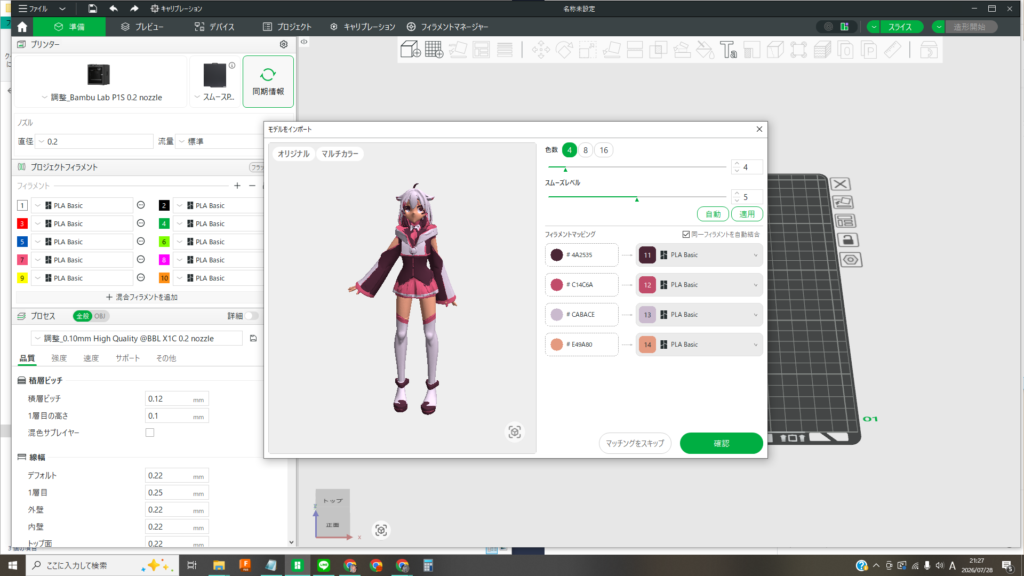The height and width of the screenshot is (576, 1024).
Task: Click 混合フィラメントを追加 link
Action: coord(142,297)
